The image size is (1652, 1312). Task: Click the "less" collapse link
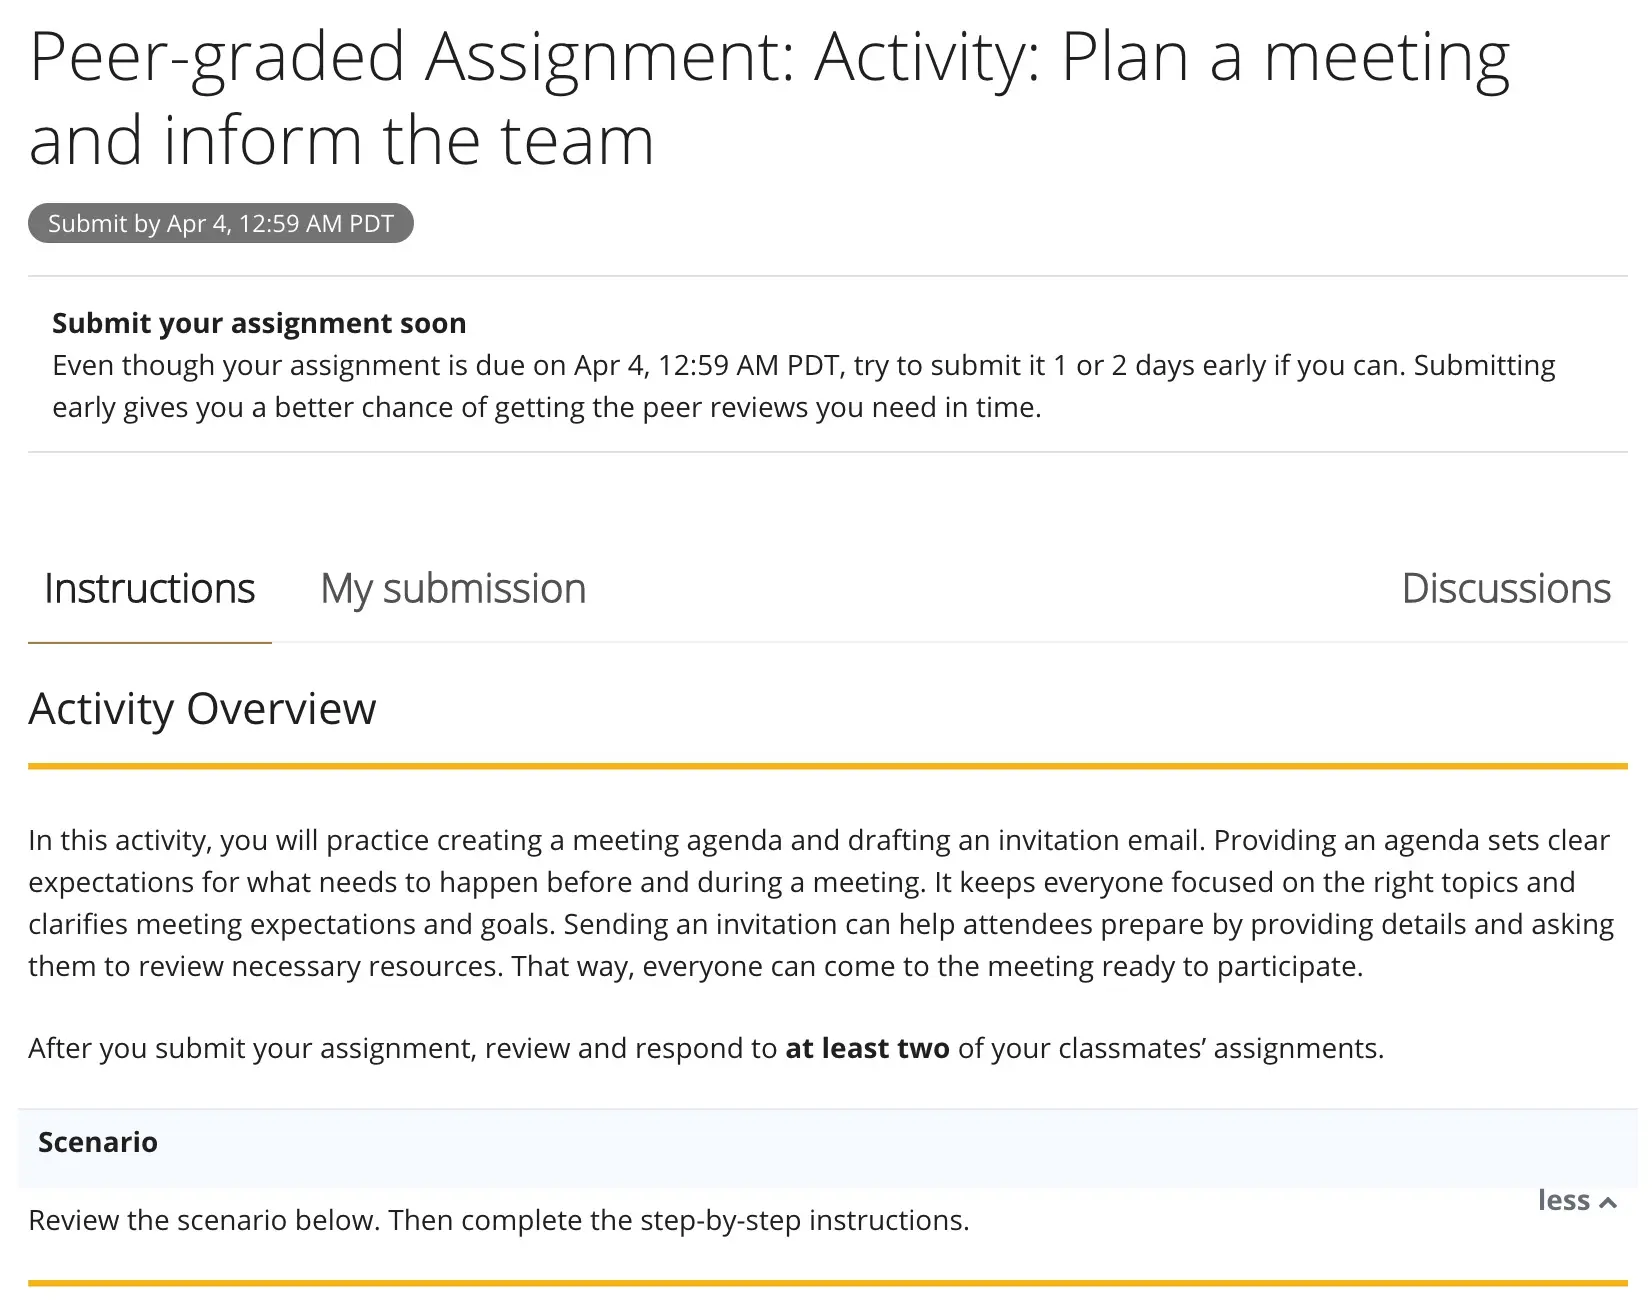(x=1564, y=1200)
